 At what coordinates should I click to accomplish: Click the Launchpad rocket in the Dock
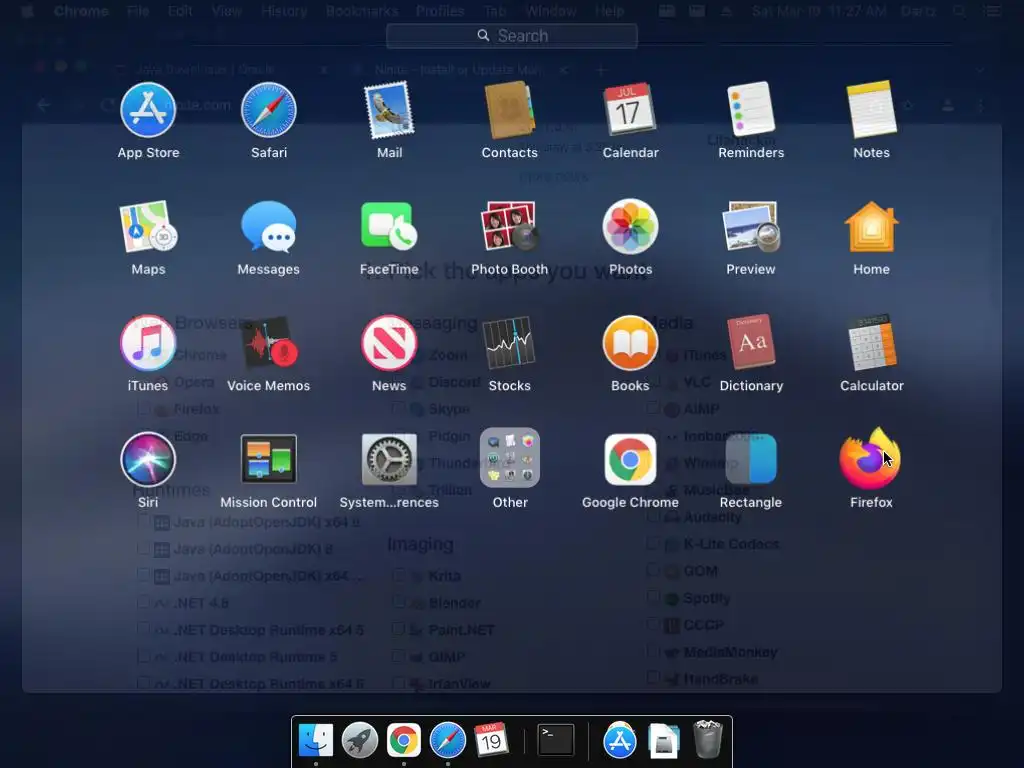click(x=360, y=740)
